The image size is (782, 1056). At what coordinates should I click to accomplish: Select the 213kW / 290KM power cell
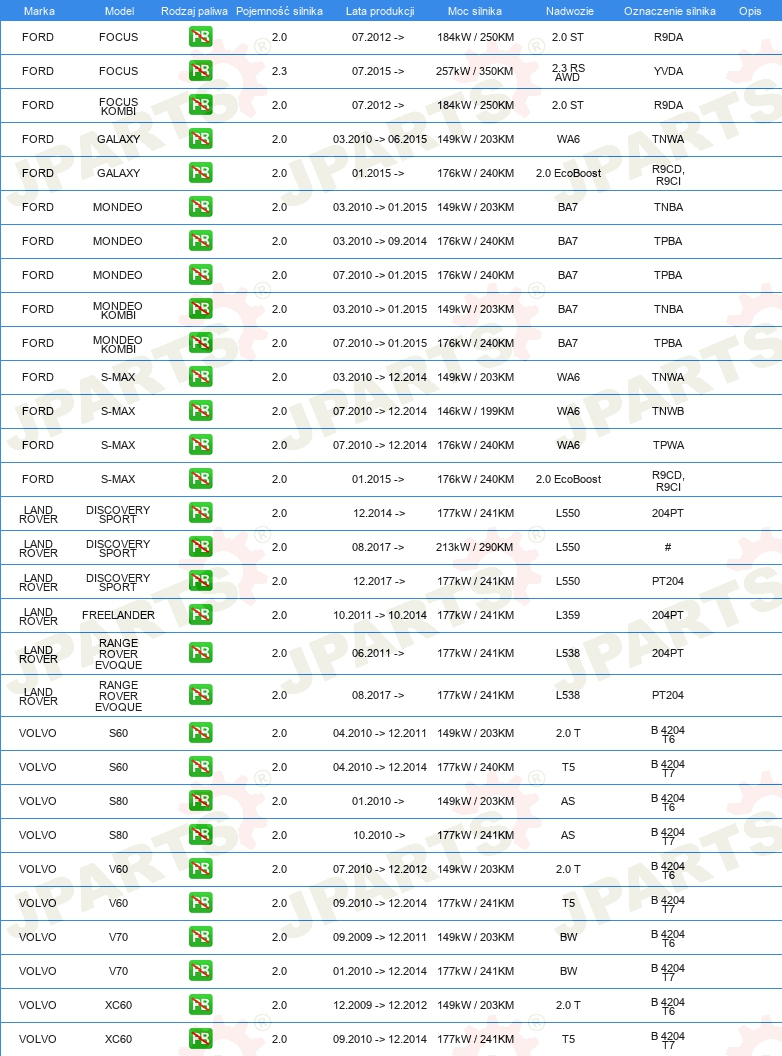(474, 547)
